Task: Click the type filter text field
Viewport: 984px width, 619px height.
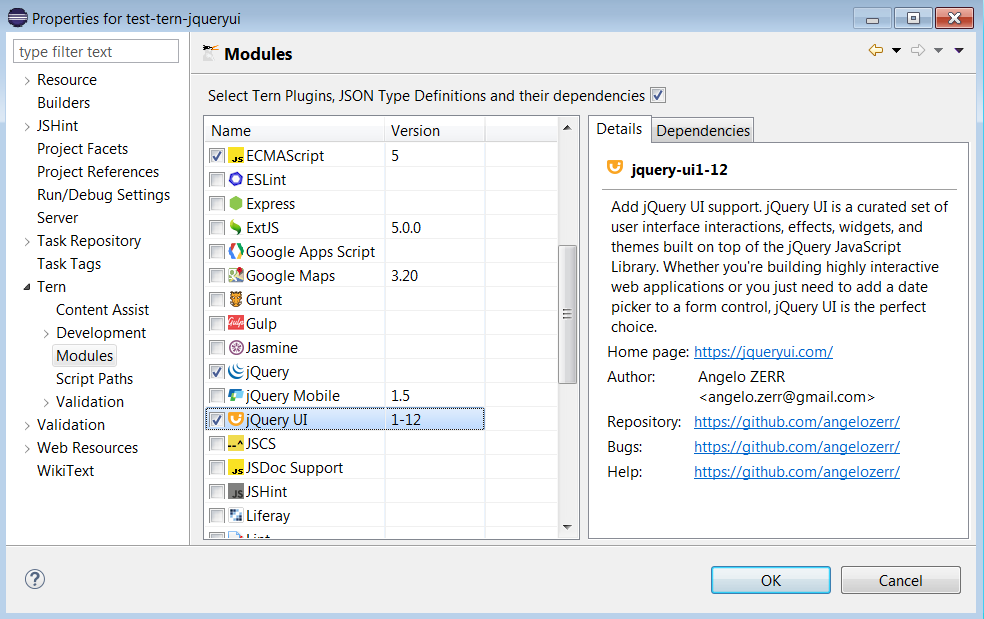Action: coord(95,50)
